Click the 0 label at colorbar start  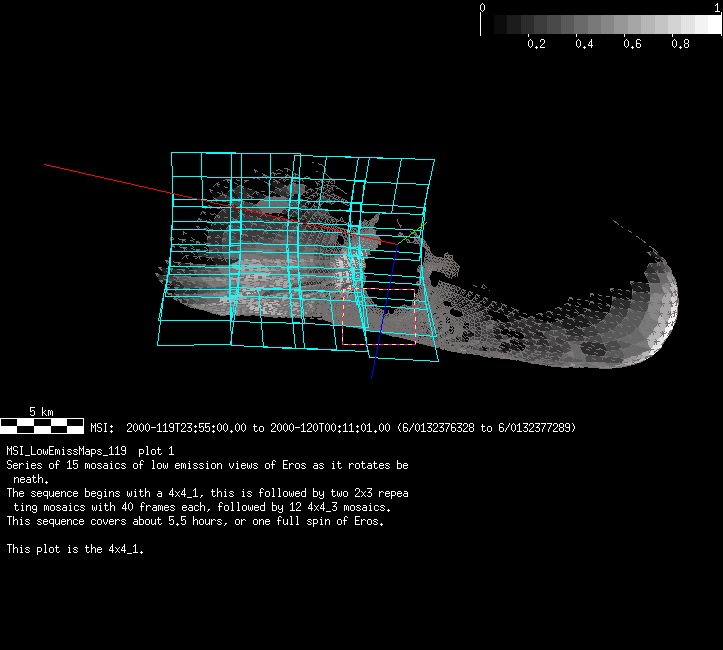coord(483,7)
